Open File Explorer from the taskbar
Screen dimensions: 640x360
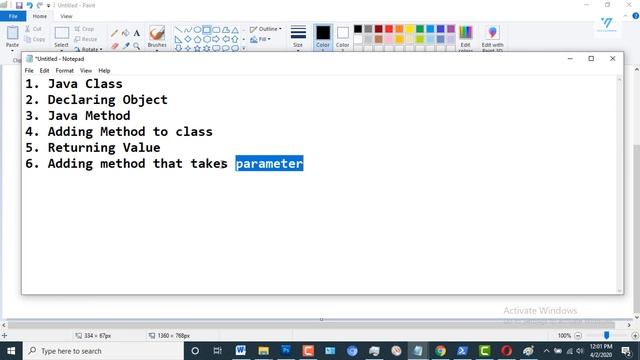pyautogui.click(x=263, y=351)
